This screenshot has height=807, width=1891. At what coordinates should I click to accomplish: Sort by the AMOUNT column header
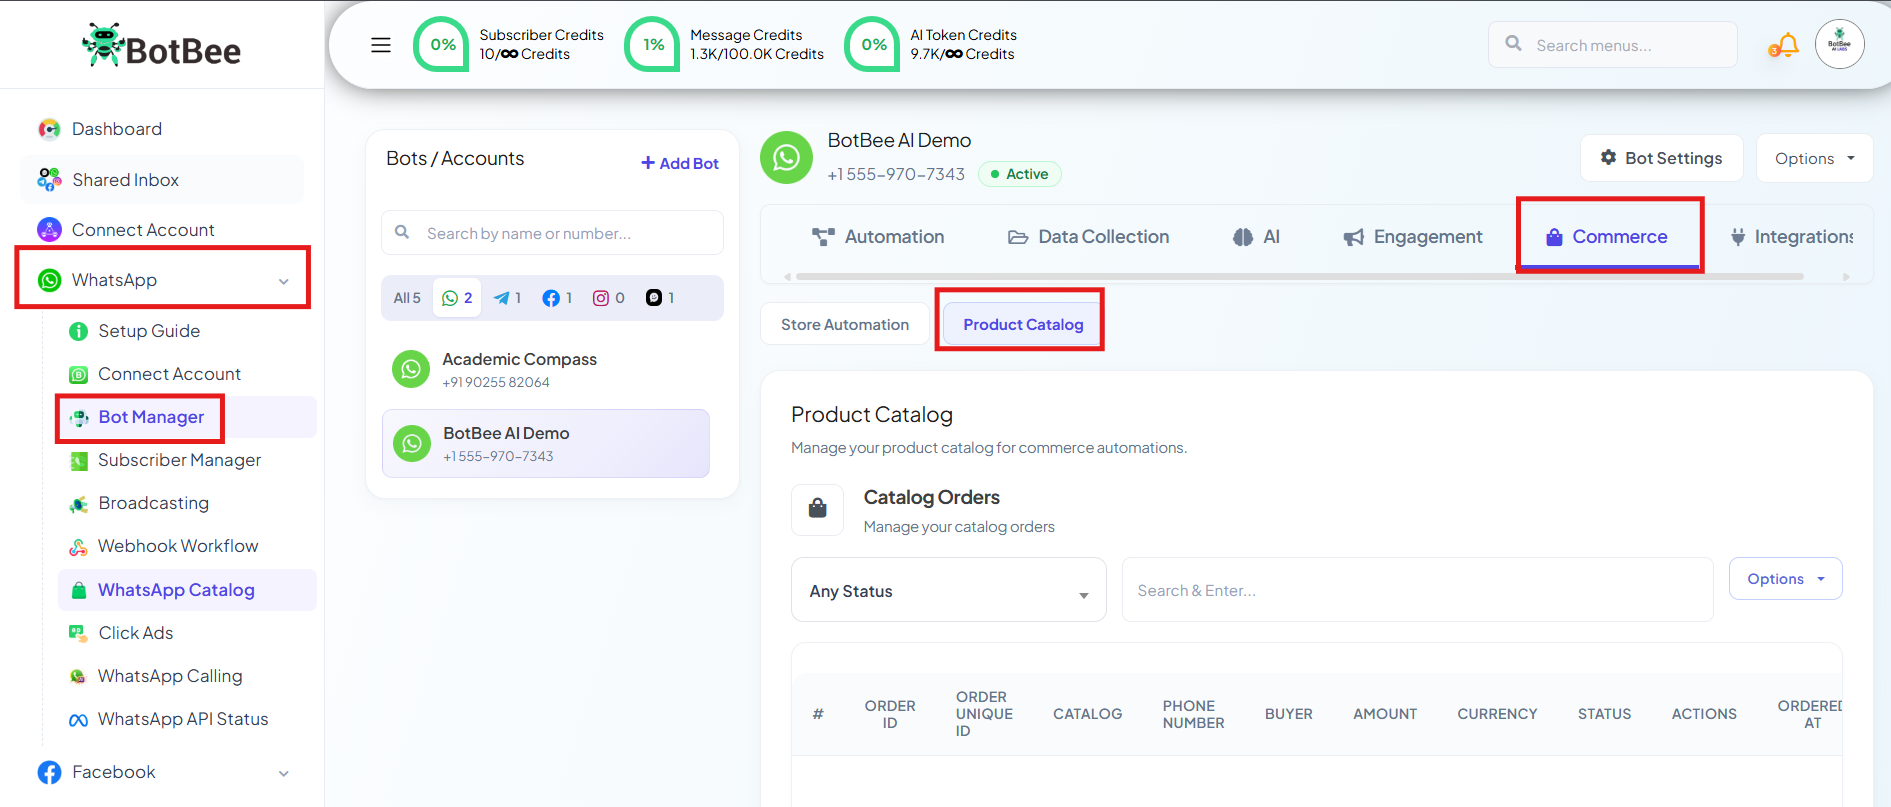click(1385, 714)
